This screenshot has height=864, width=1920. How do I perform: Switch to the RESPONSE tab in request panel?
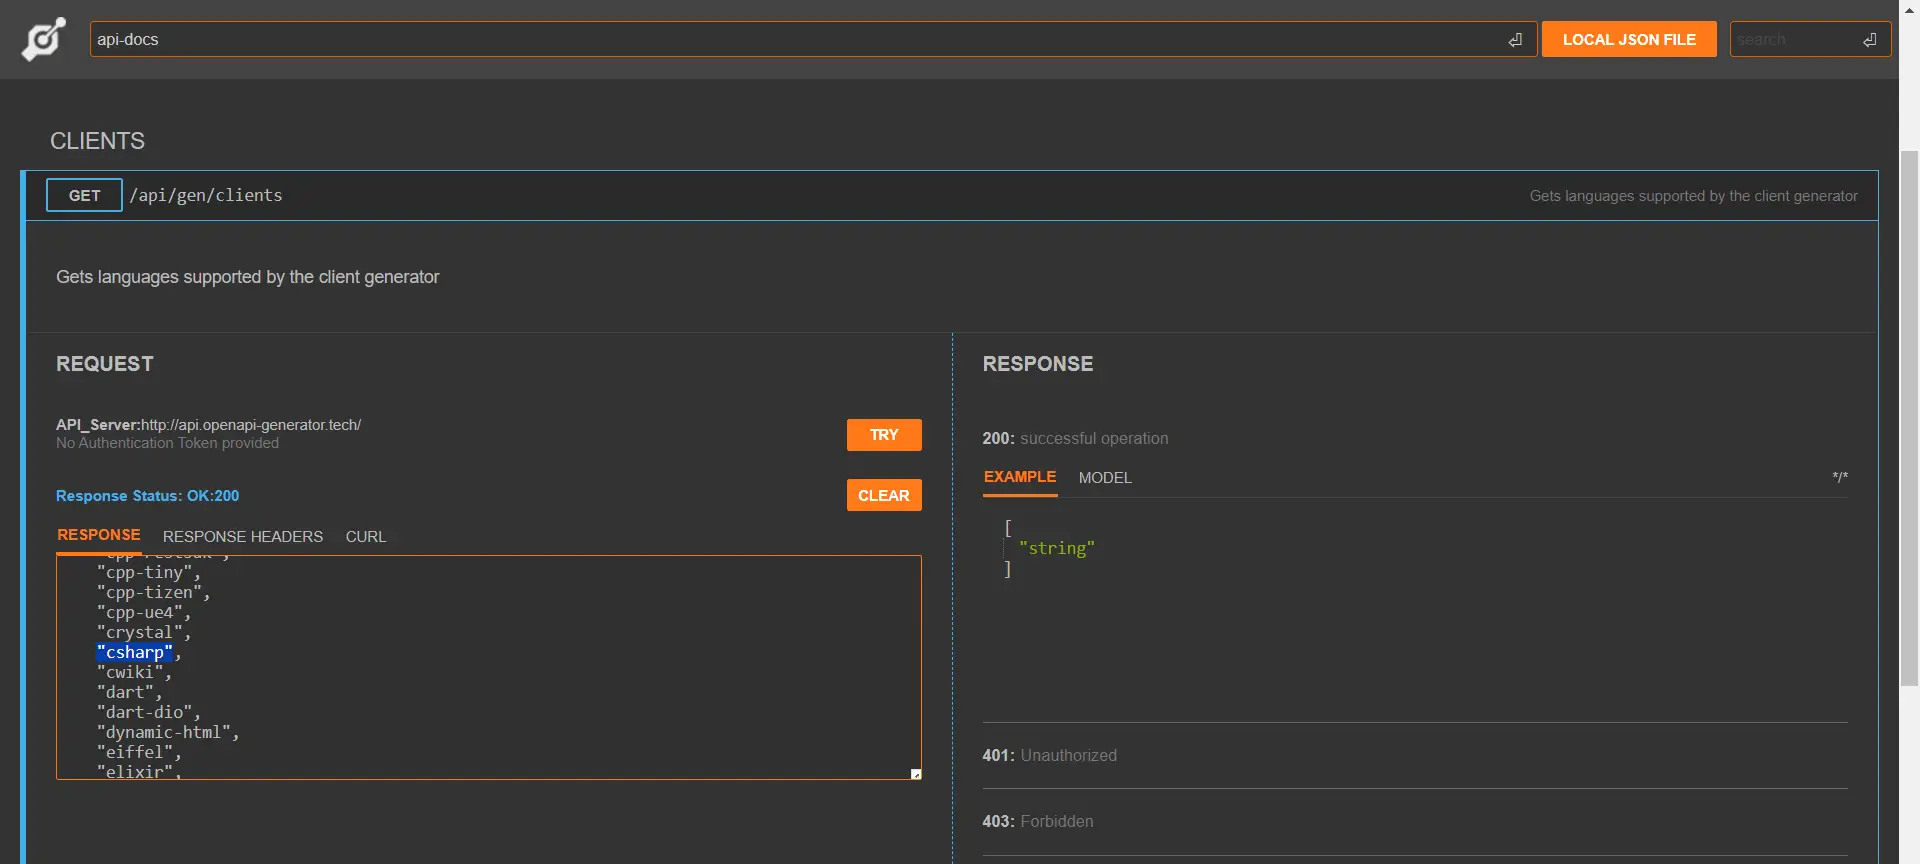[98, 535]
